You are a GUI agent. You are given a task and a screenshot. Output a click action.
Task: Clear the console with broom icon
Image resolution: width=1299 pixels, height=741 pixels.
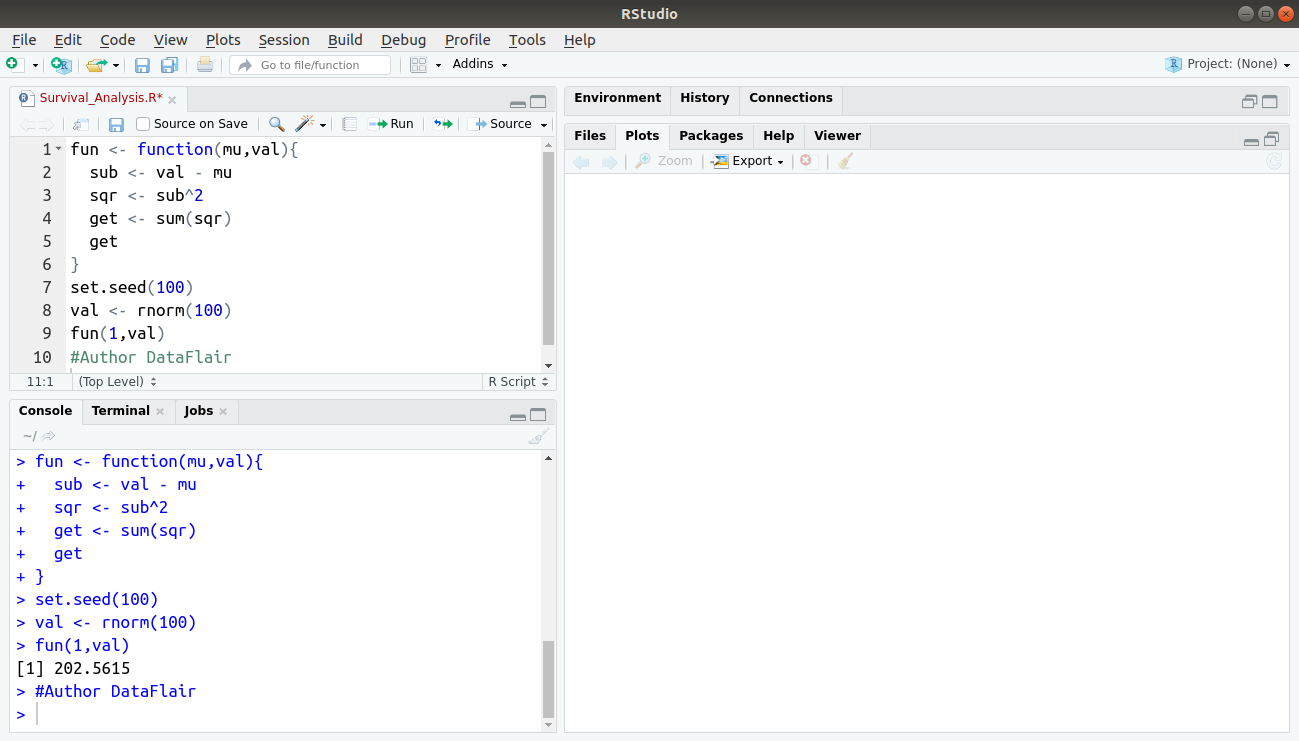click(x=539, y=436)
